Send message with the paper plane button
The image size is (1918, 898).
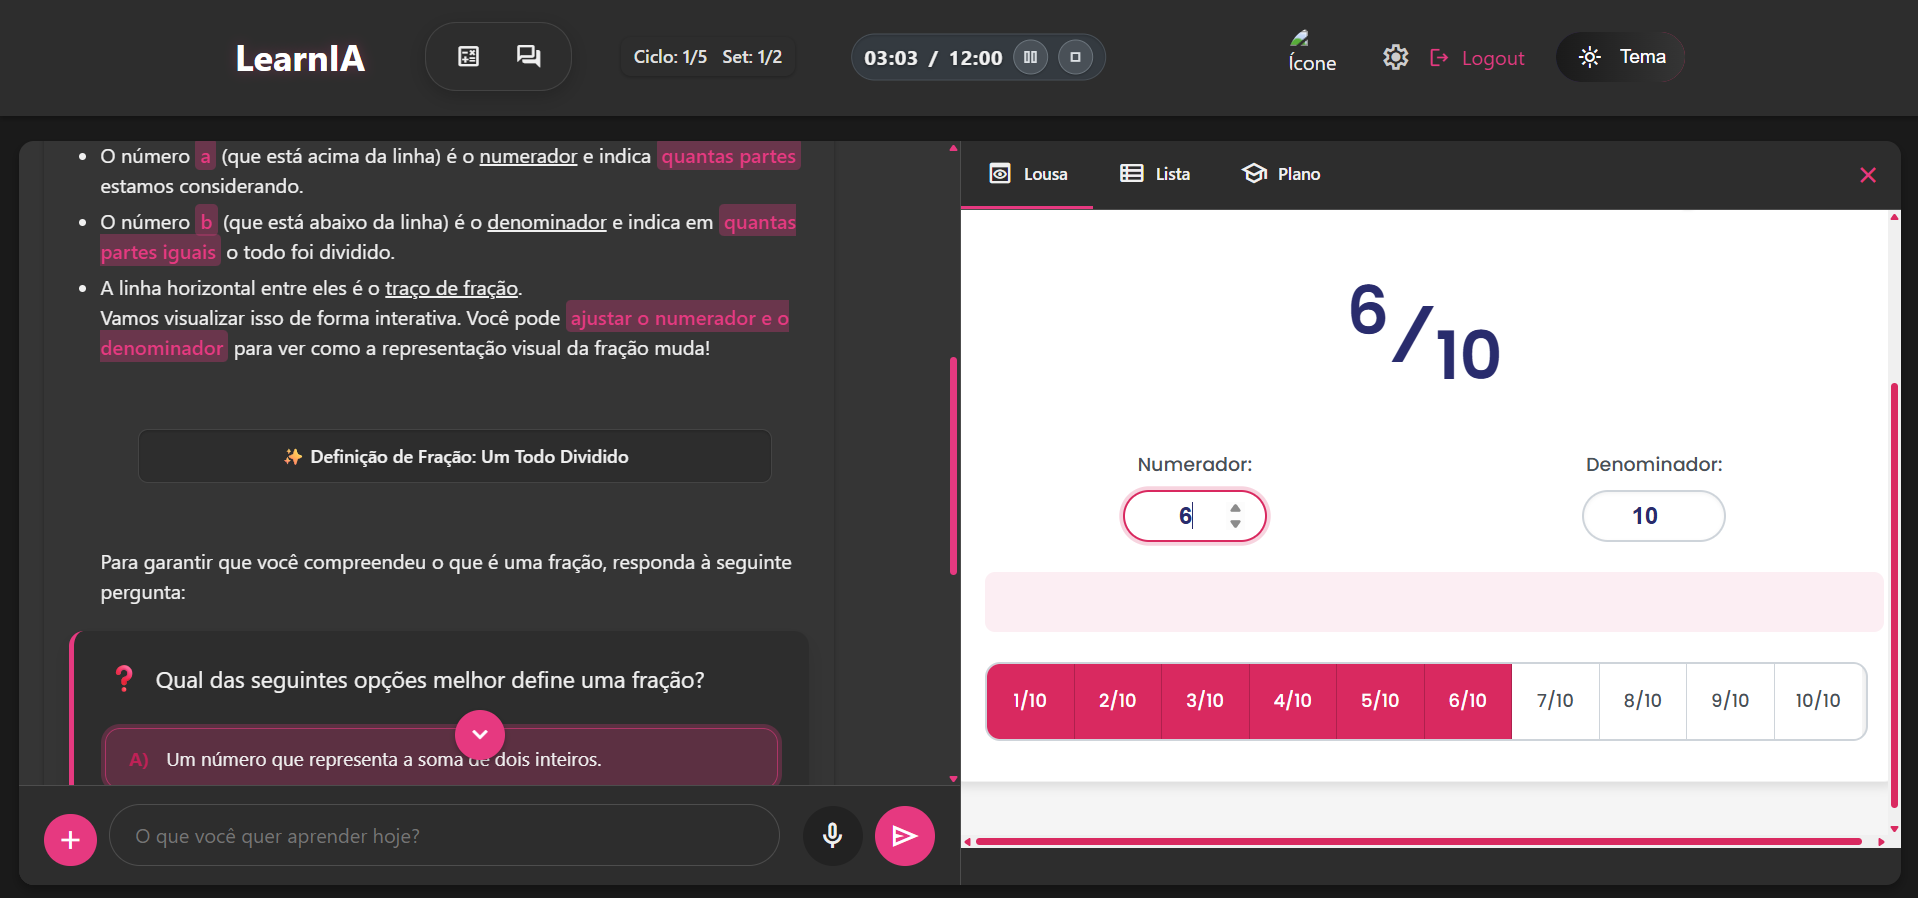[x=904, y=836]
